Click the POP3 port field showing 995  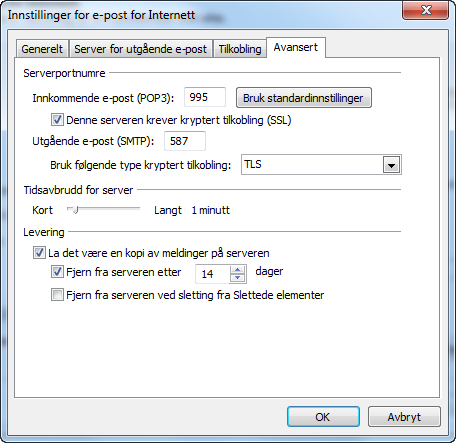pyautogui.click(x=205, y=97)
